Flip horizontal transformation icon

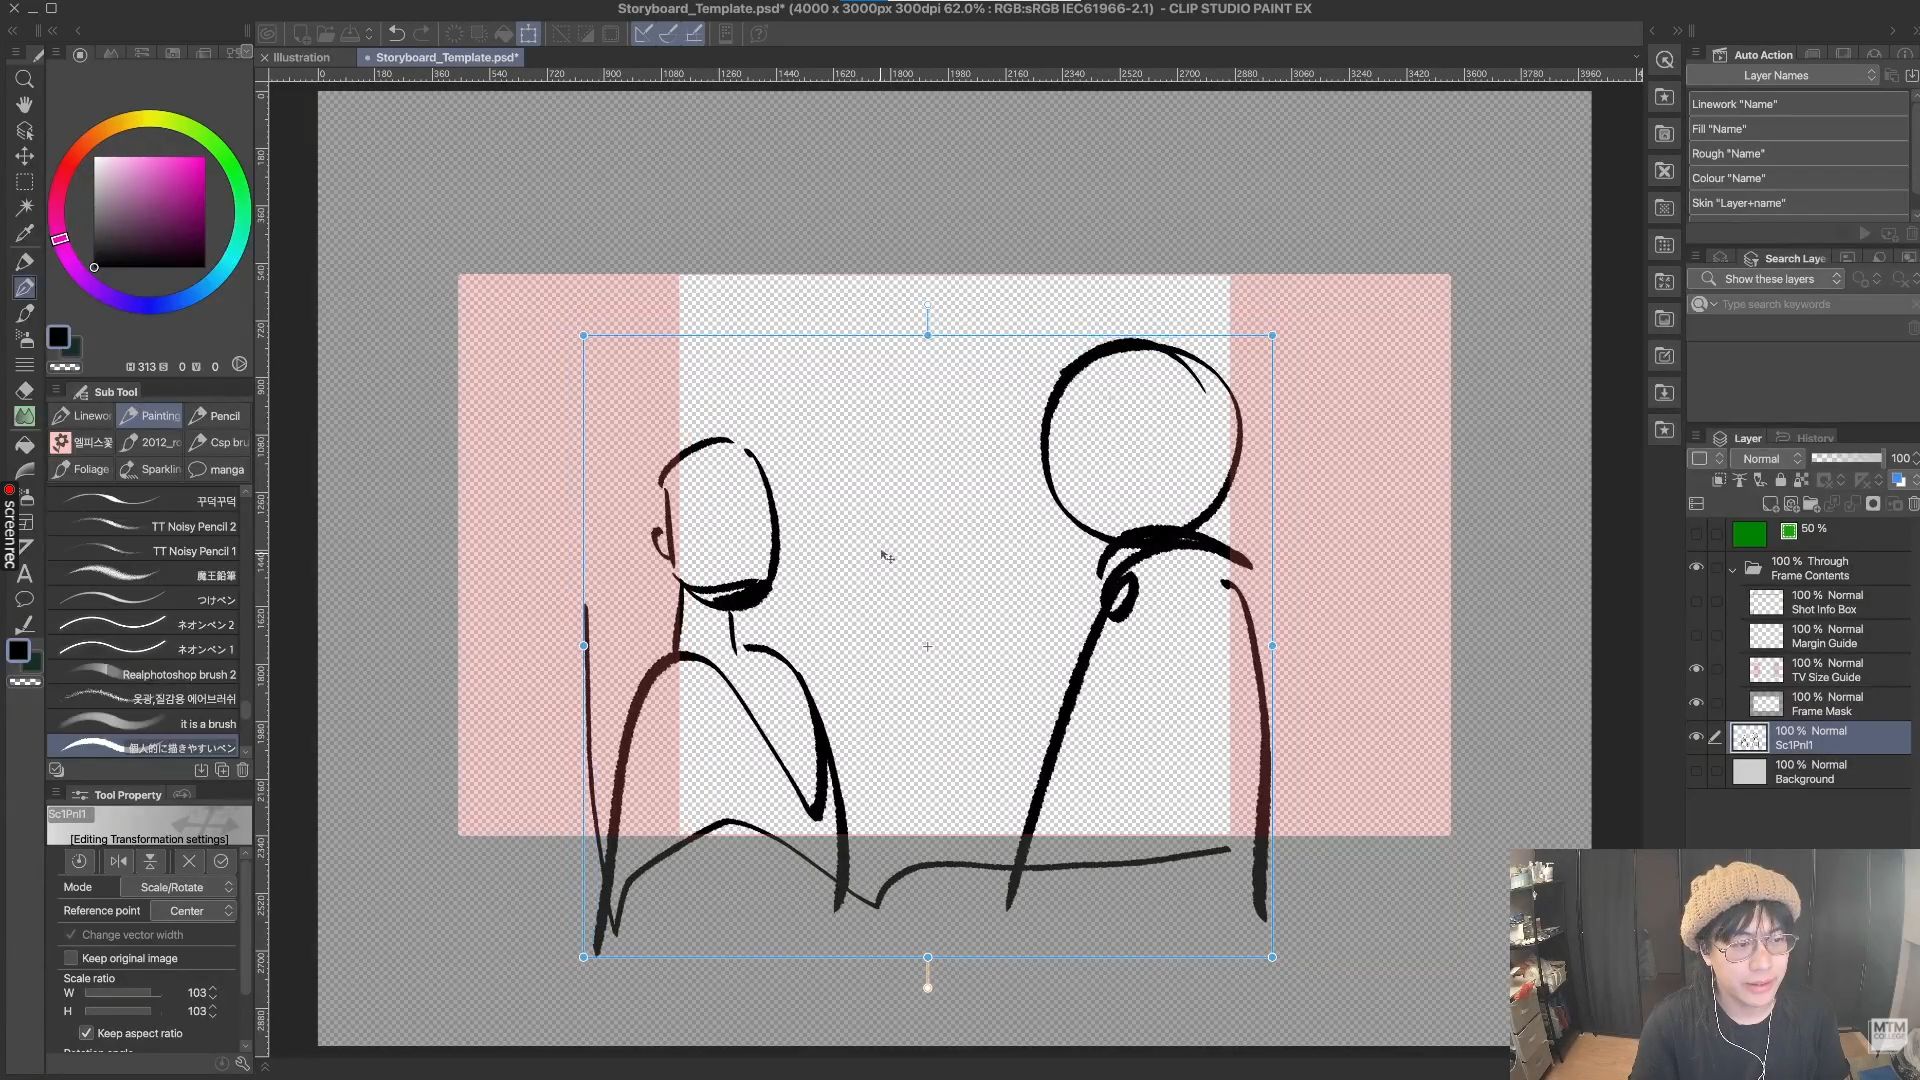click(x=118, y=861)
